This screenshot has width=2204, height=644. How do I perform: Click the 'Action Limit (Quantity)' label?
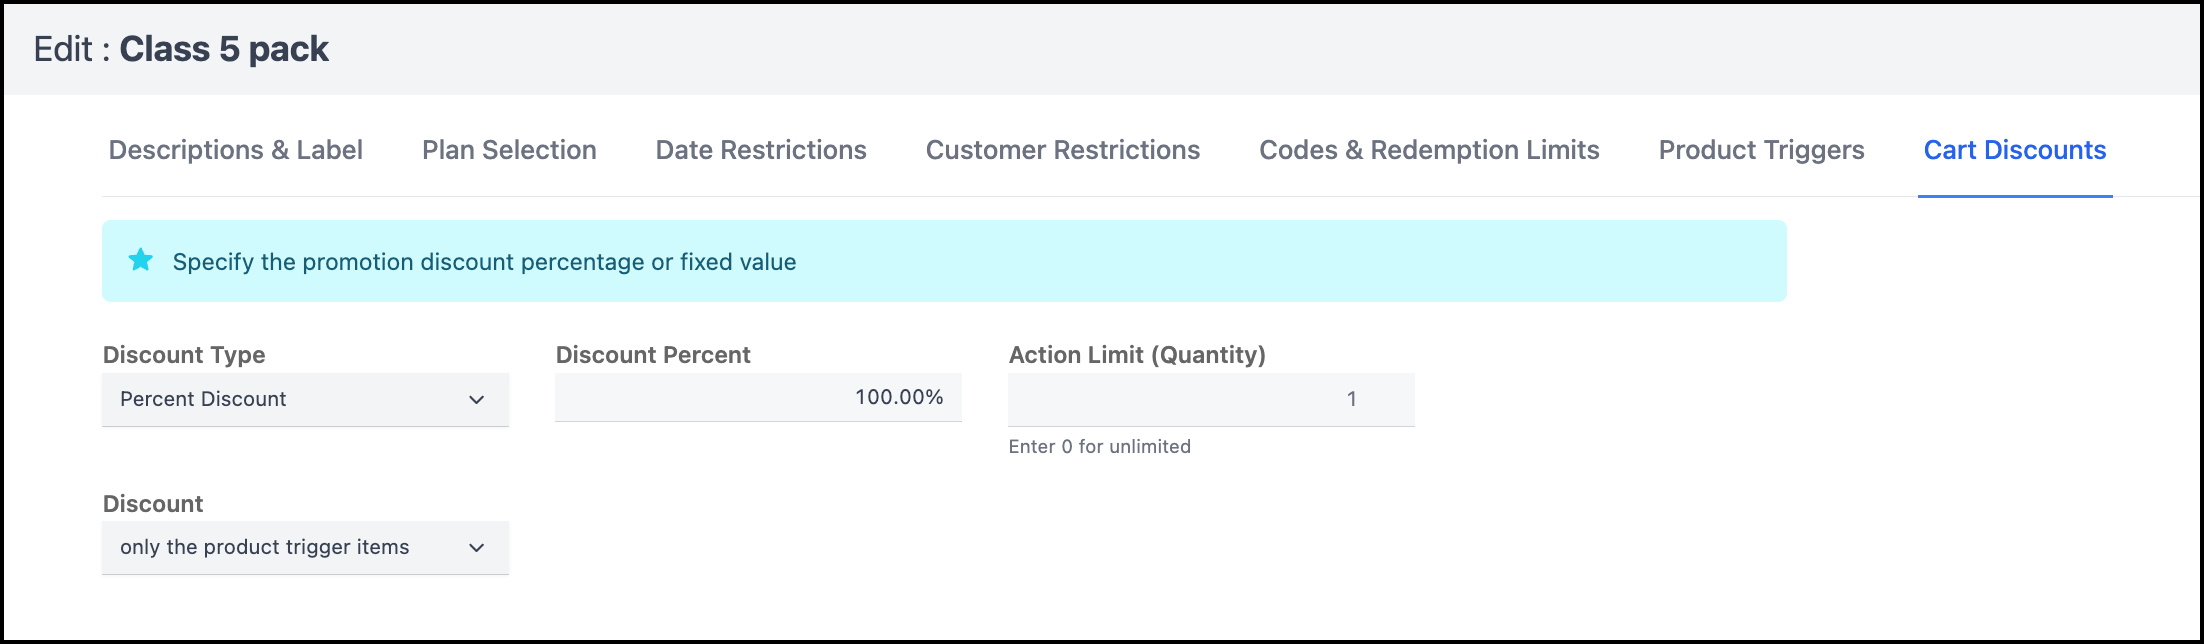(x=1137, y=355)
